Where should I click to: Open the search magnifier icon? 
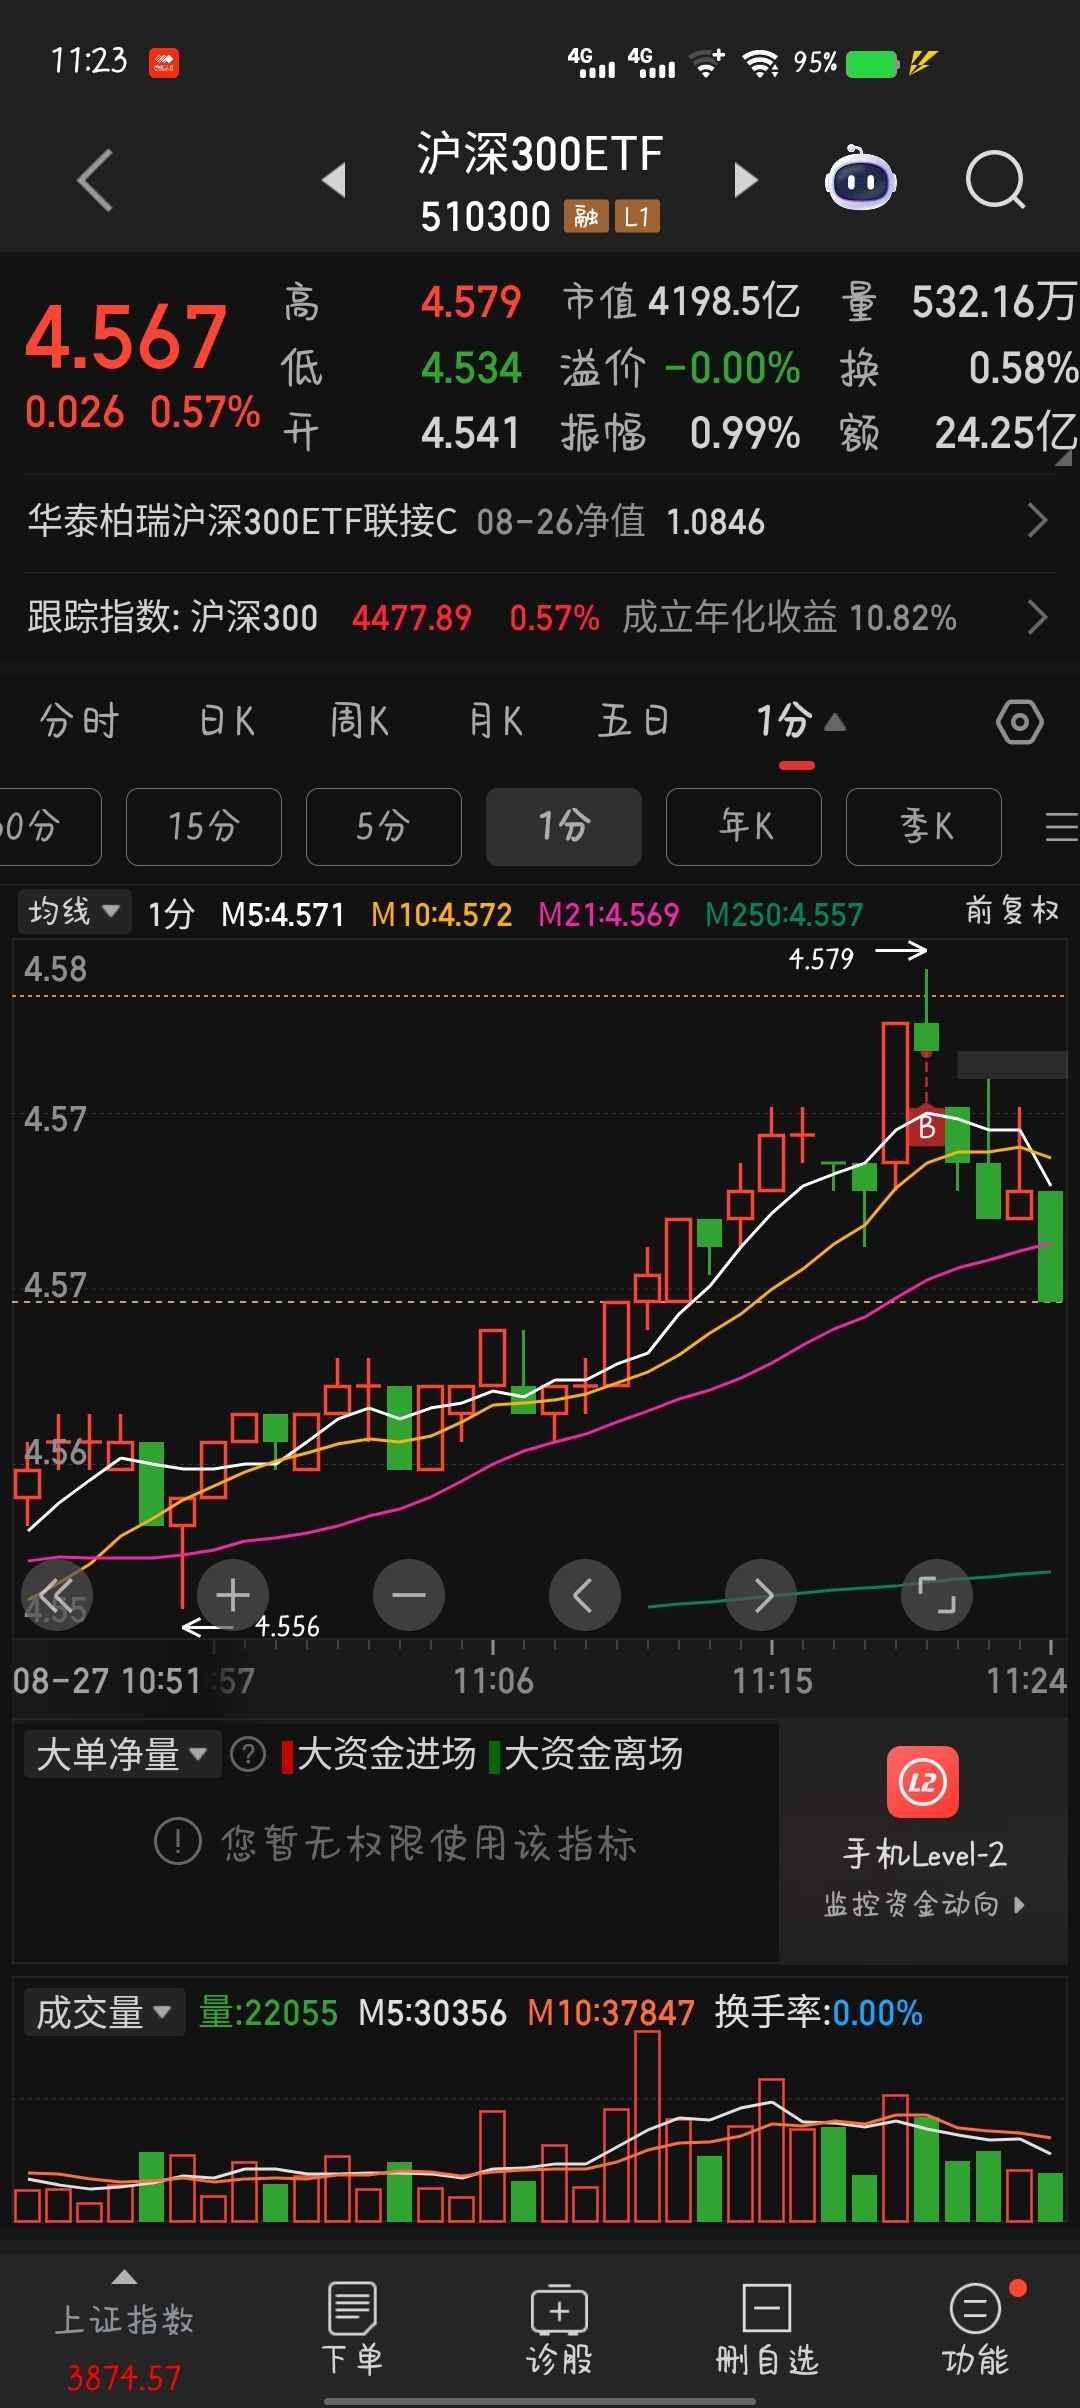click(x=996, y=180)
